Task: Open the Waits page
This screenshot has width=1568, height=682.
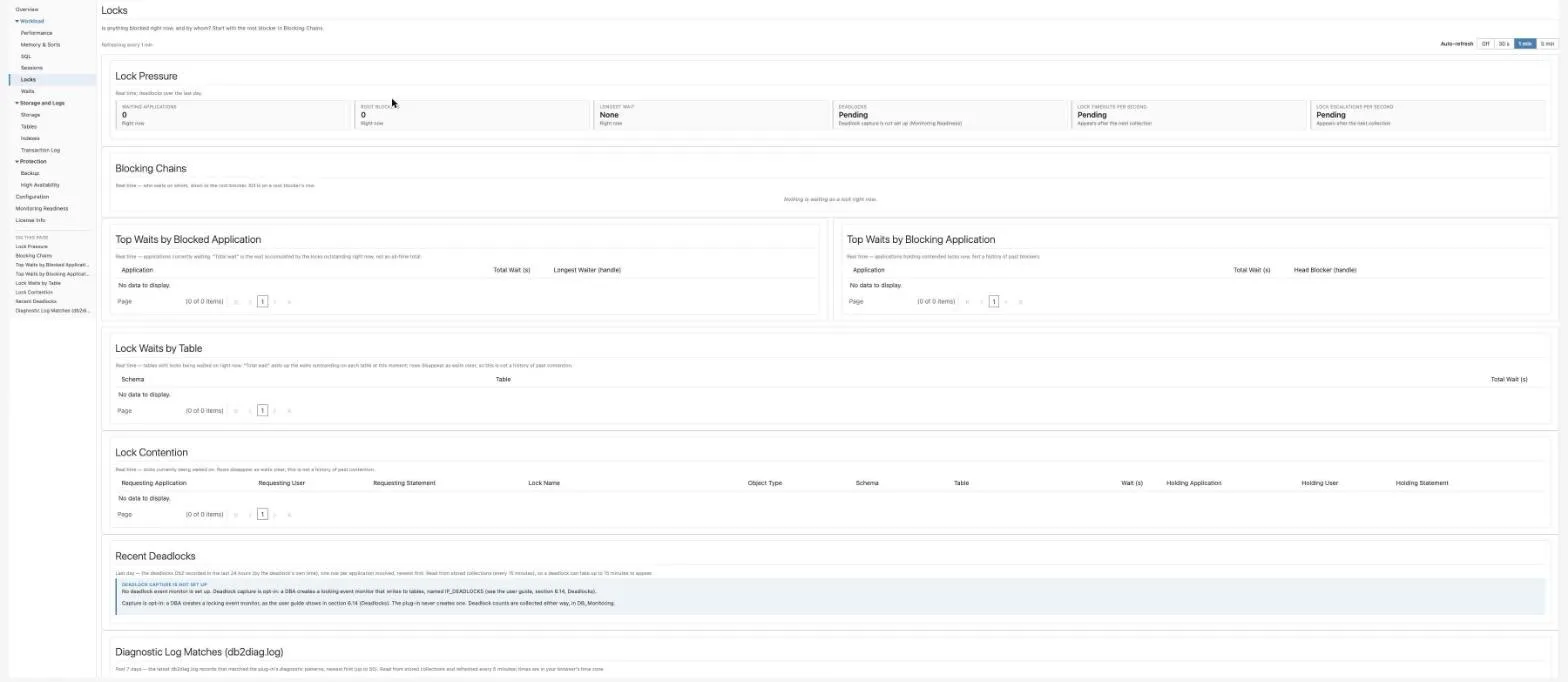Action: pos(27,91)
